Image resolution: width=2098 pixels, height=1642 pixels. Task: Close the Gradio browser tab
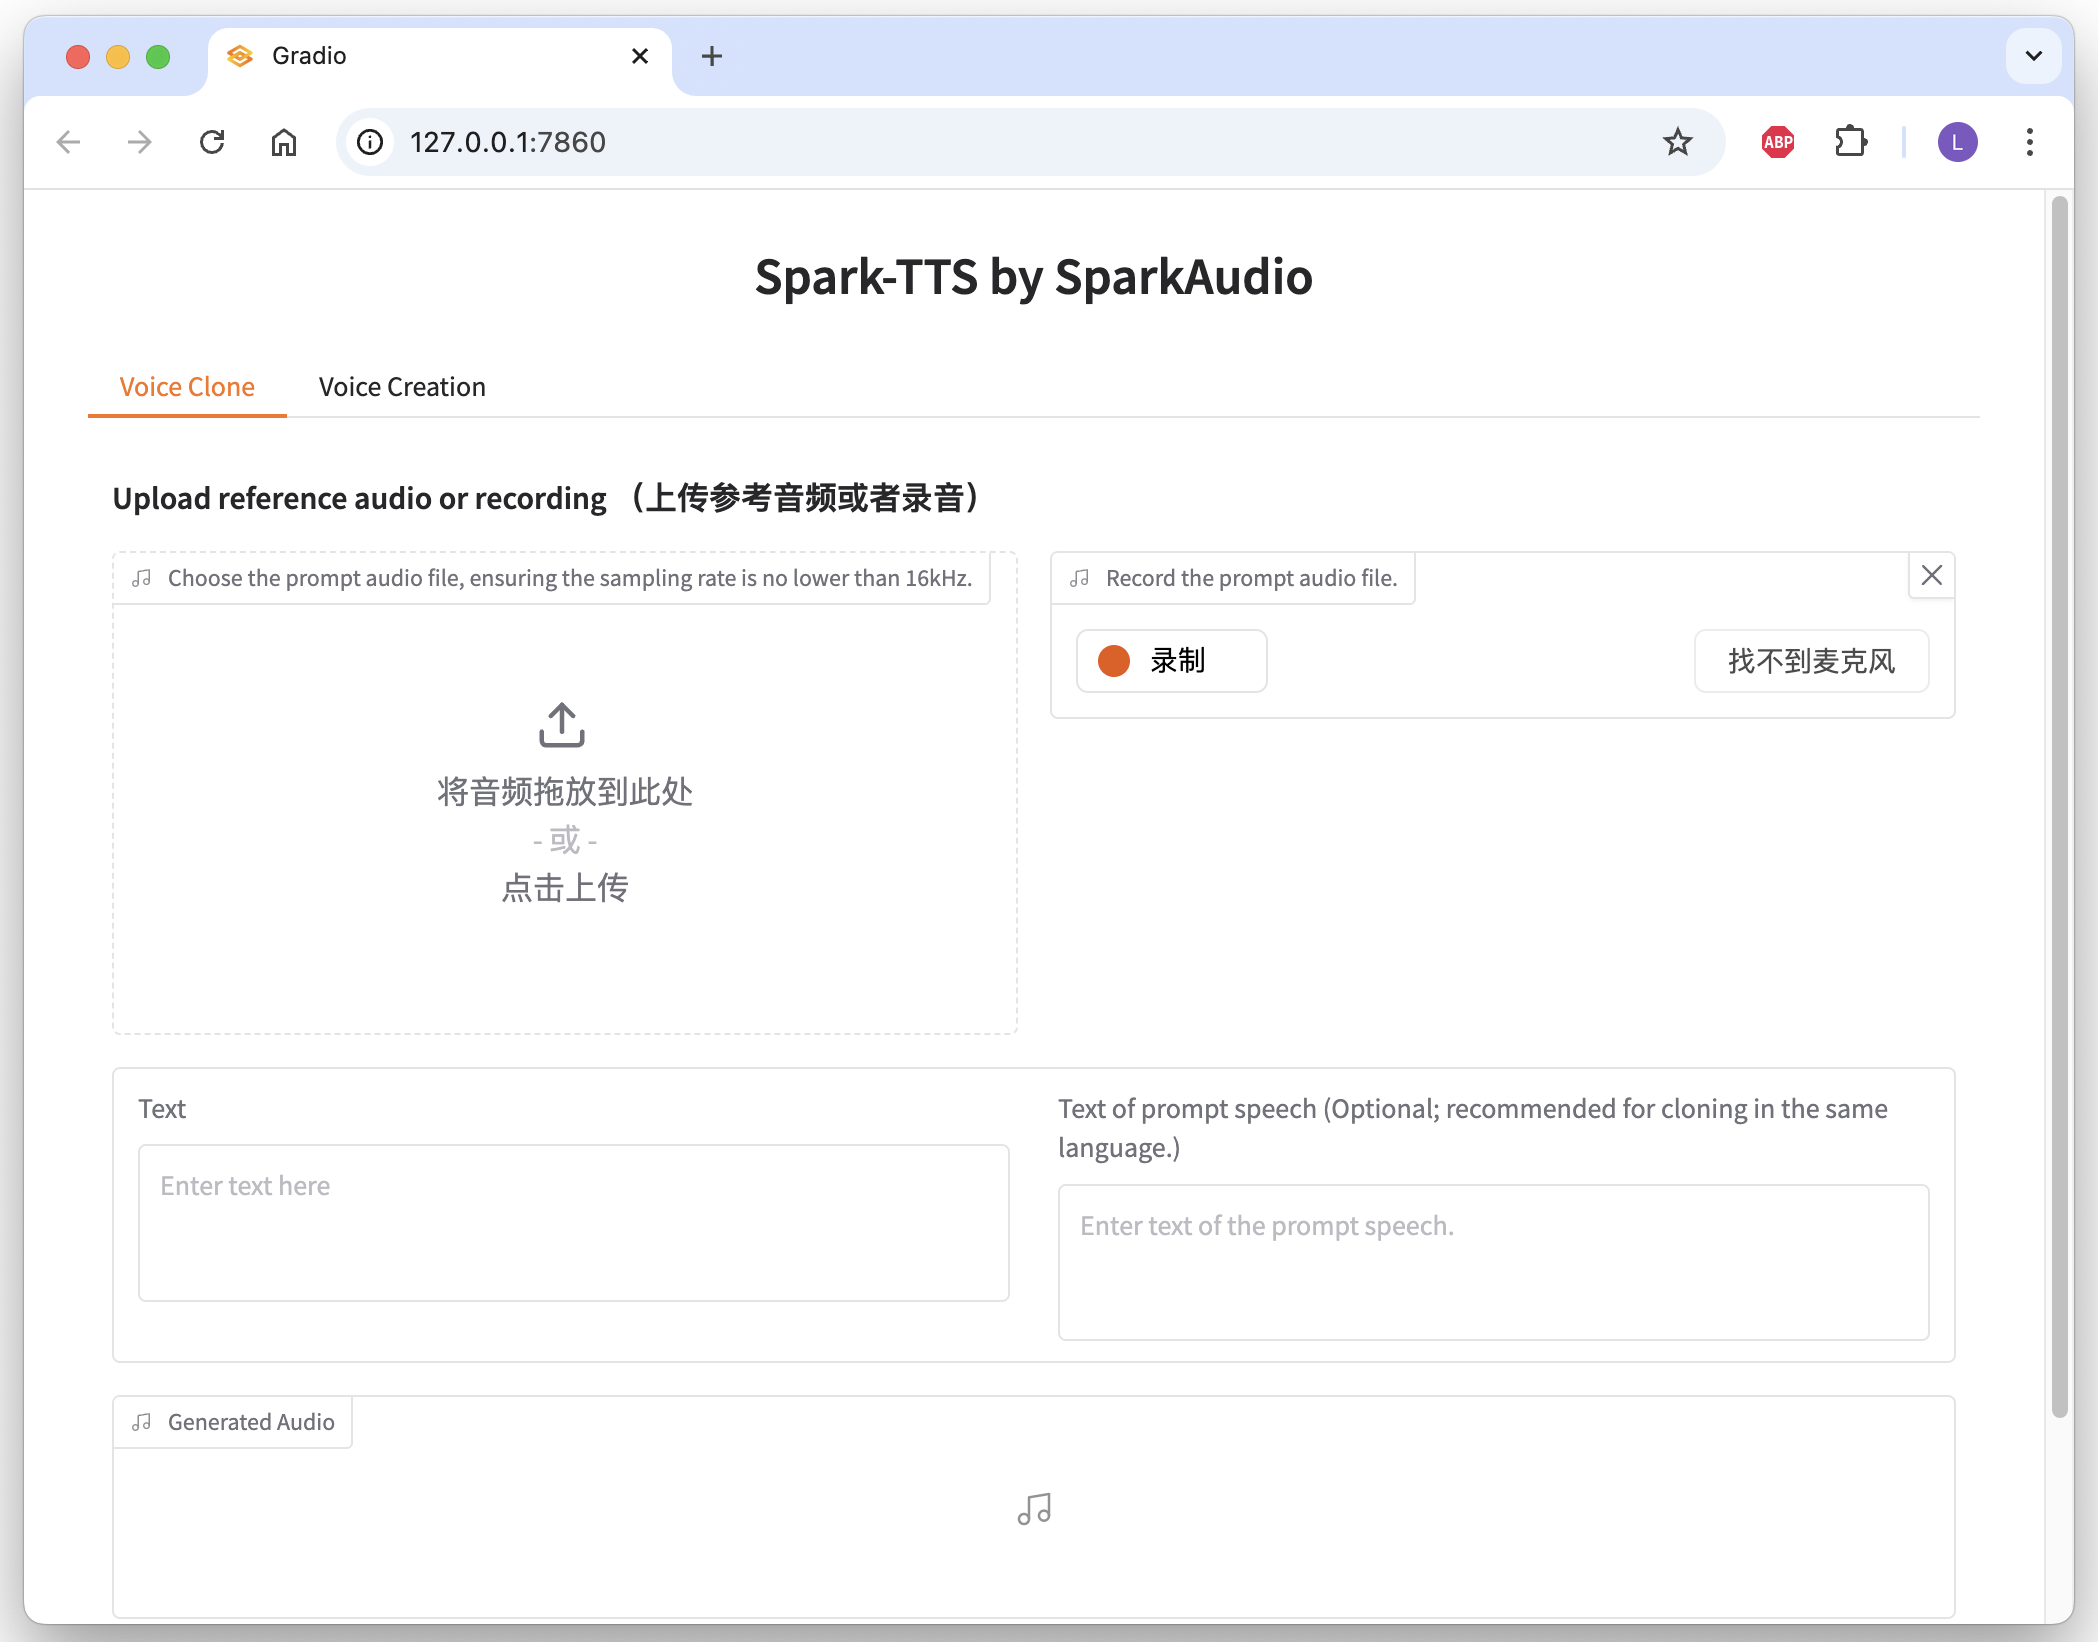[640, 56]
